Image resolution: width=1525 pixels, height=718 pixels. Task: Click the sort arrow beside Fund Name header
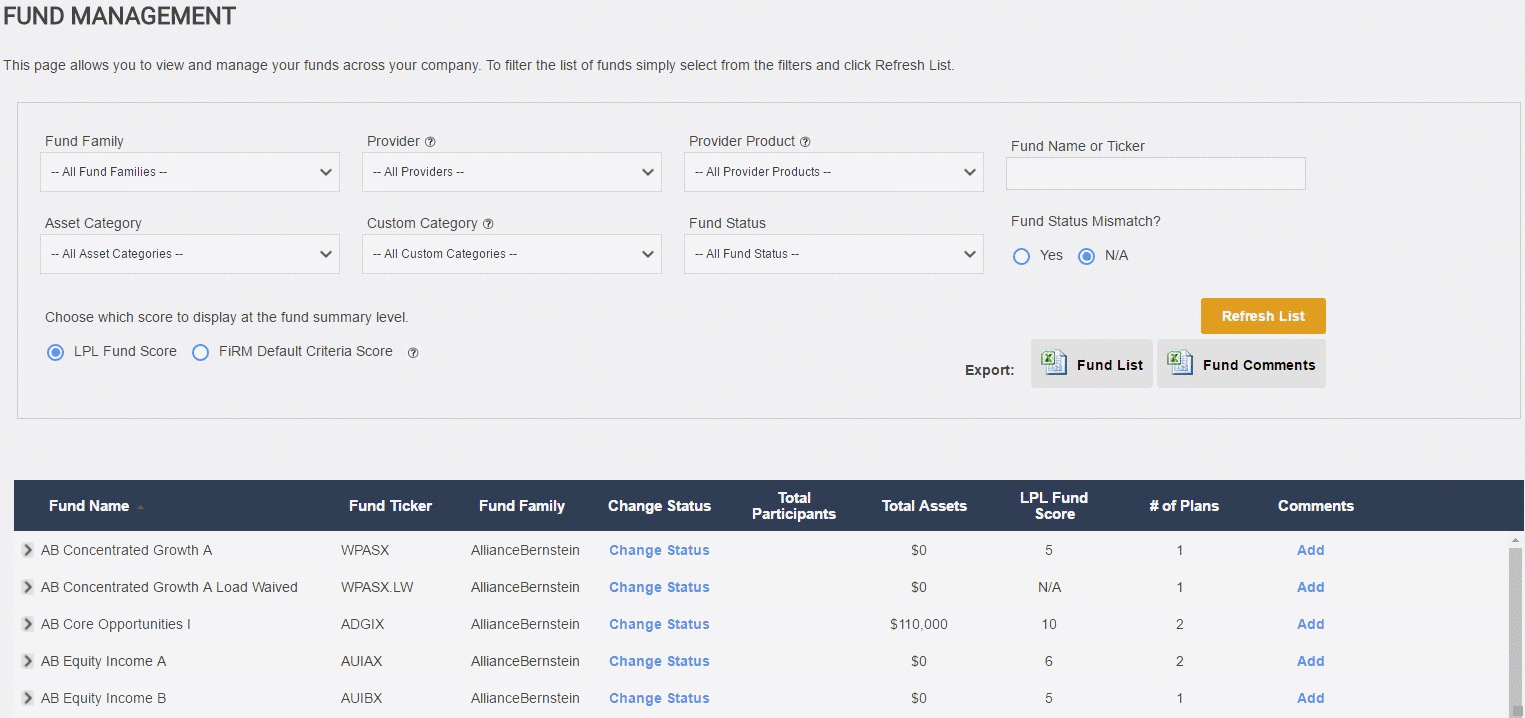click(141, 507)
